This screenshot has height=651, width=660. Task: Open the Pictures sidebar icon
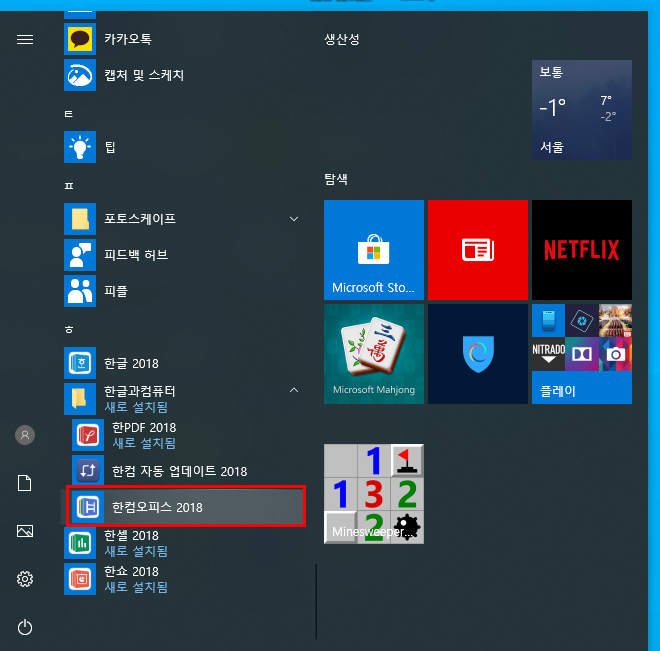point(25,531)
